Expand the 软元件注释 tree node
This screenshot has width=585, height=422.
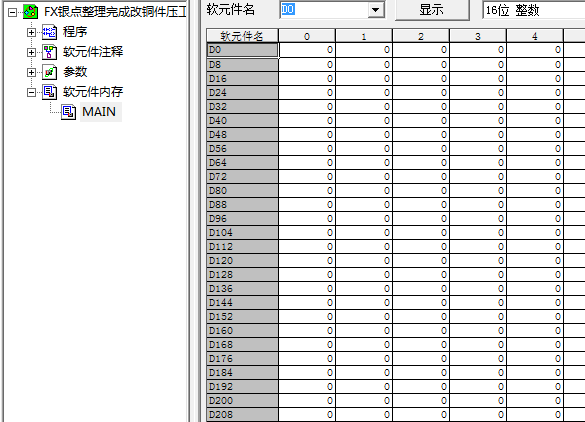32,52
